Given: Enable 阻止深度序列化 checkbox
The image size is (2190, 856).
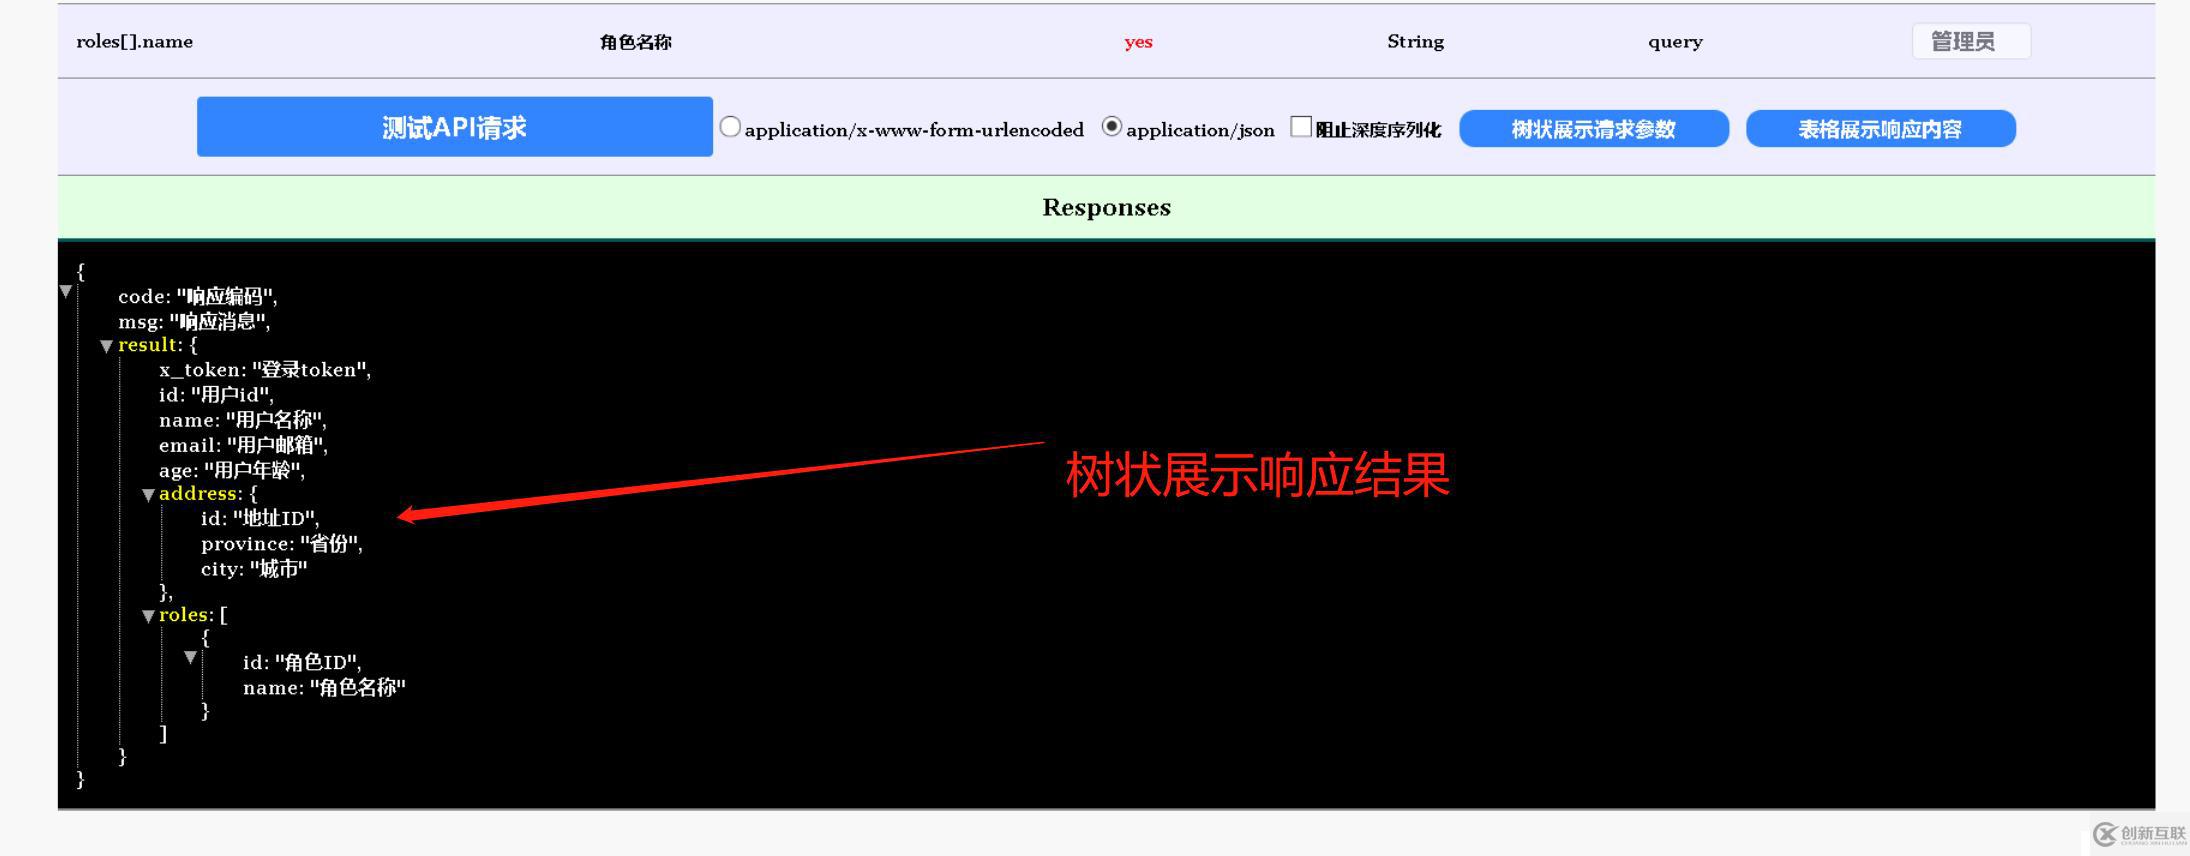Looking at the screenshot, I should tap(1300, 127).
